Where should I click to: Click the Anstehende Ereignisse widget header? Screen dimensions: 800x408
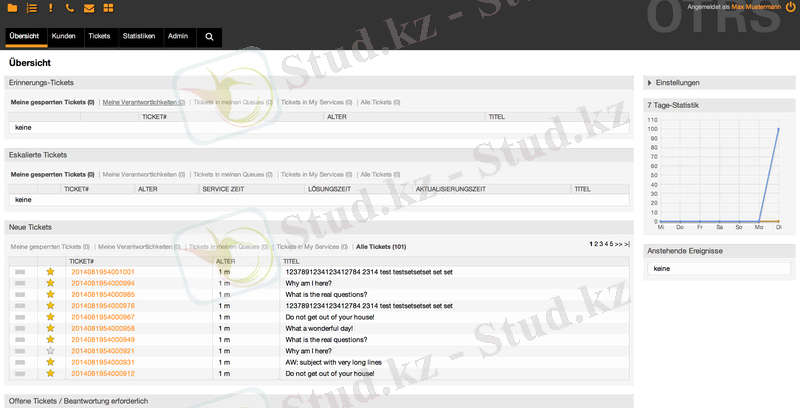tap(719, 251)
